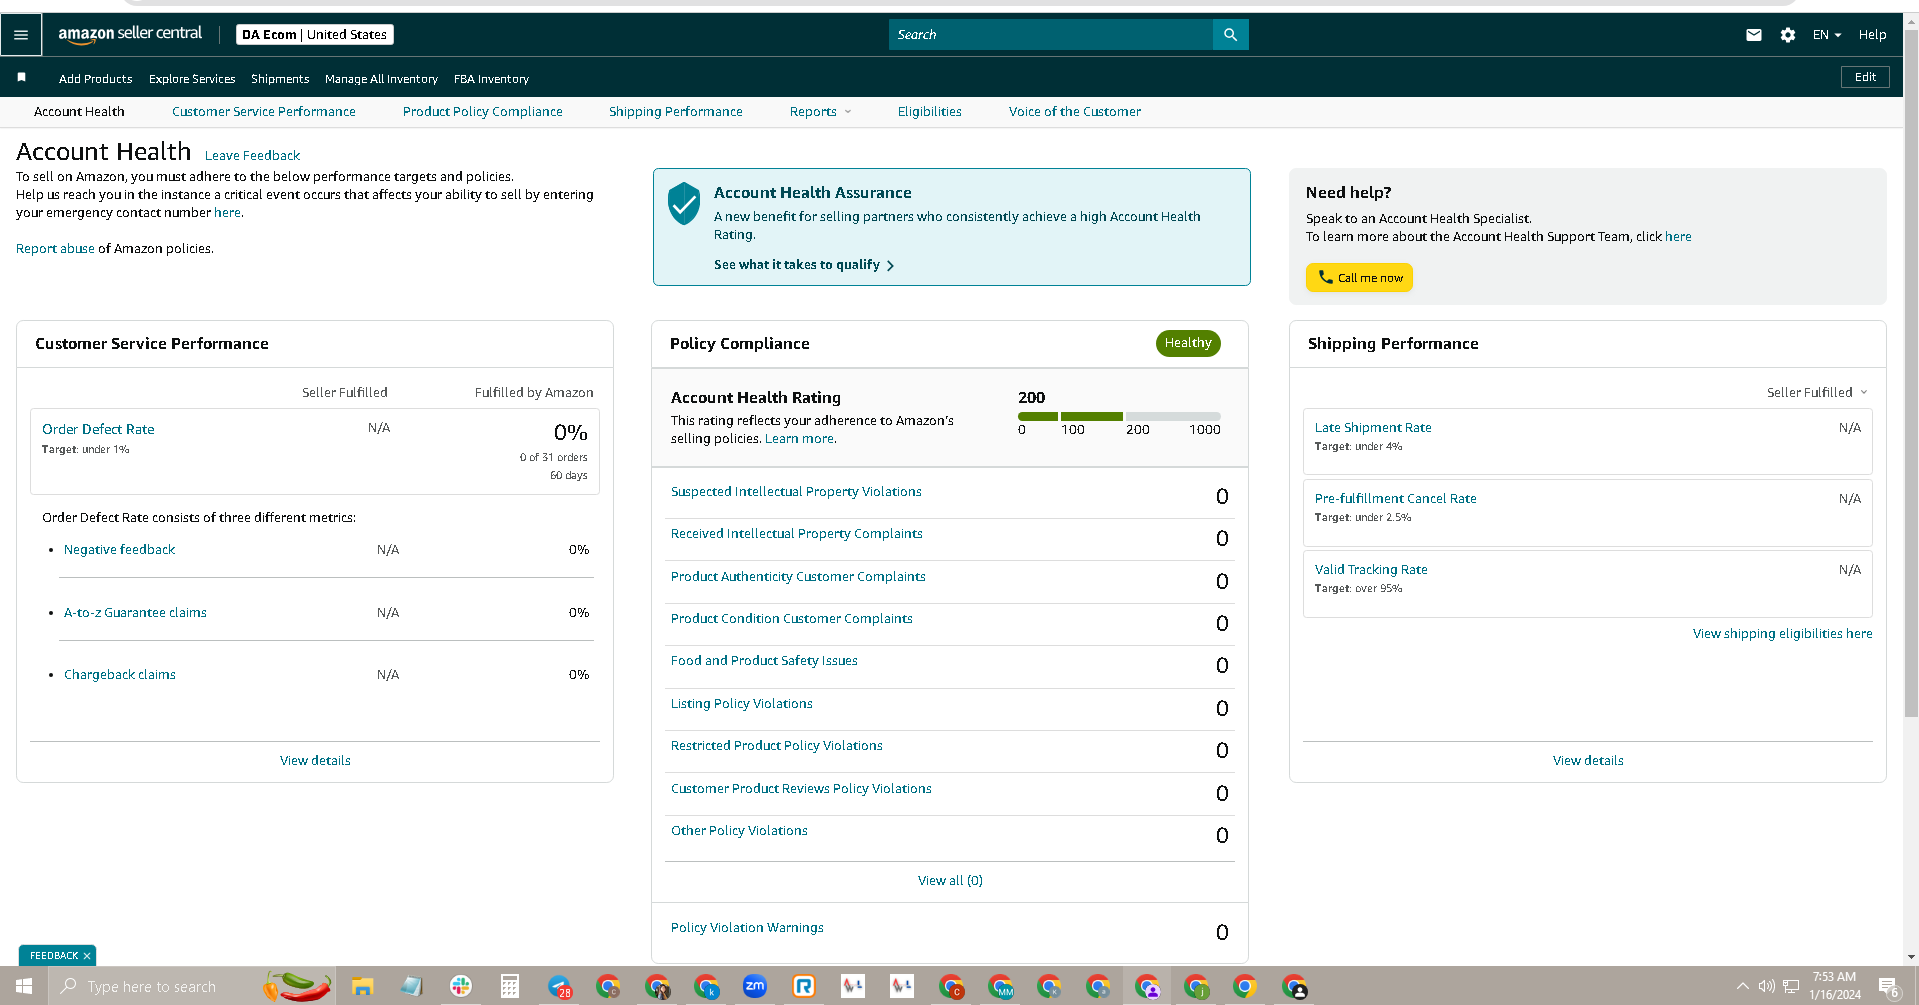Click View details under Shipping Performance

pyautogui.click(x=1588, y=761)
